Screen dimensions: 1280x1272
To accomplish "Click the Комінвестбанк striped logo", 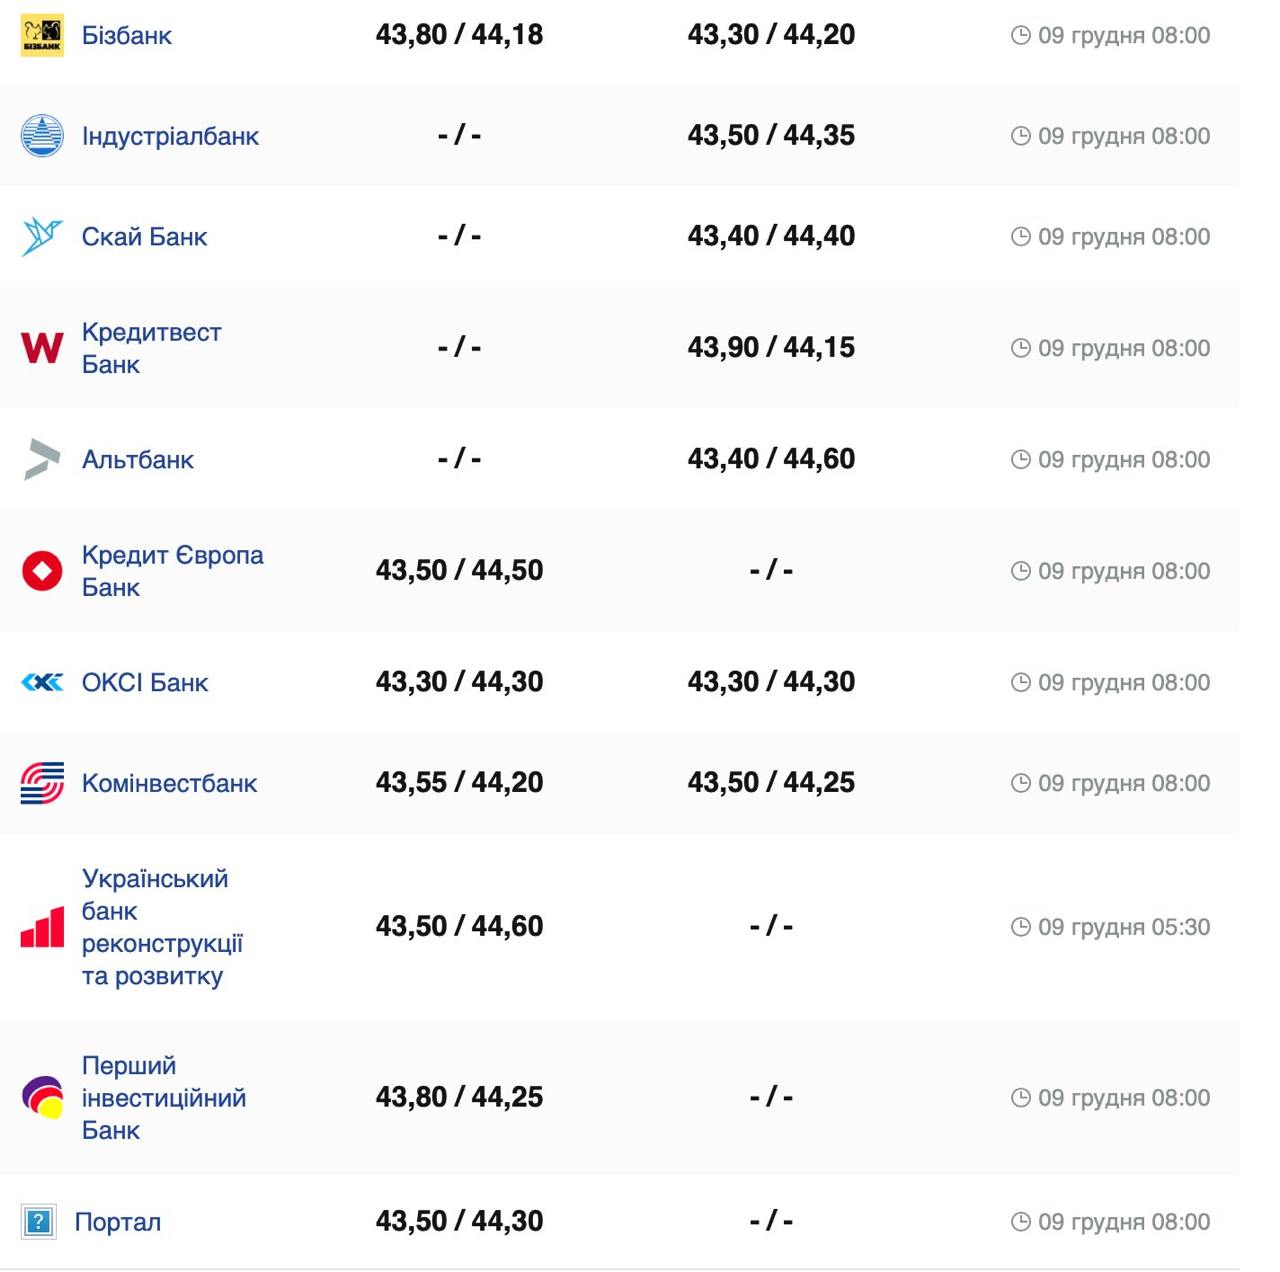I will pos(42,783).
